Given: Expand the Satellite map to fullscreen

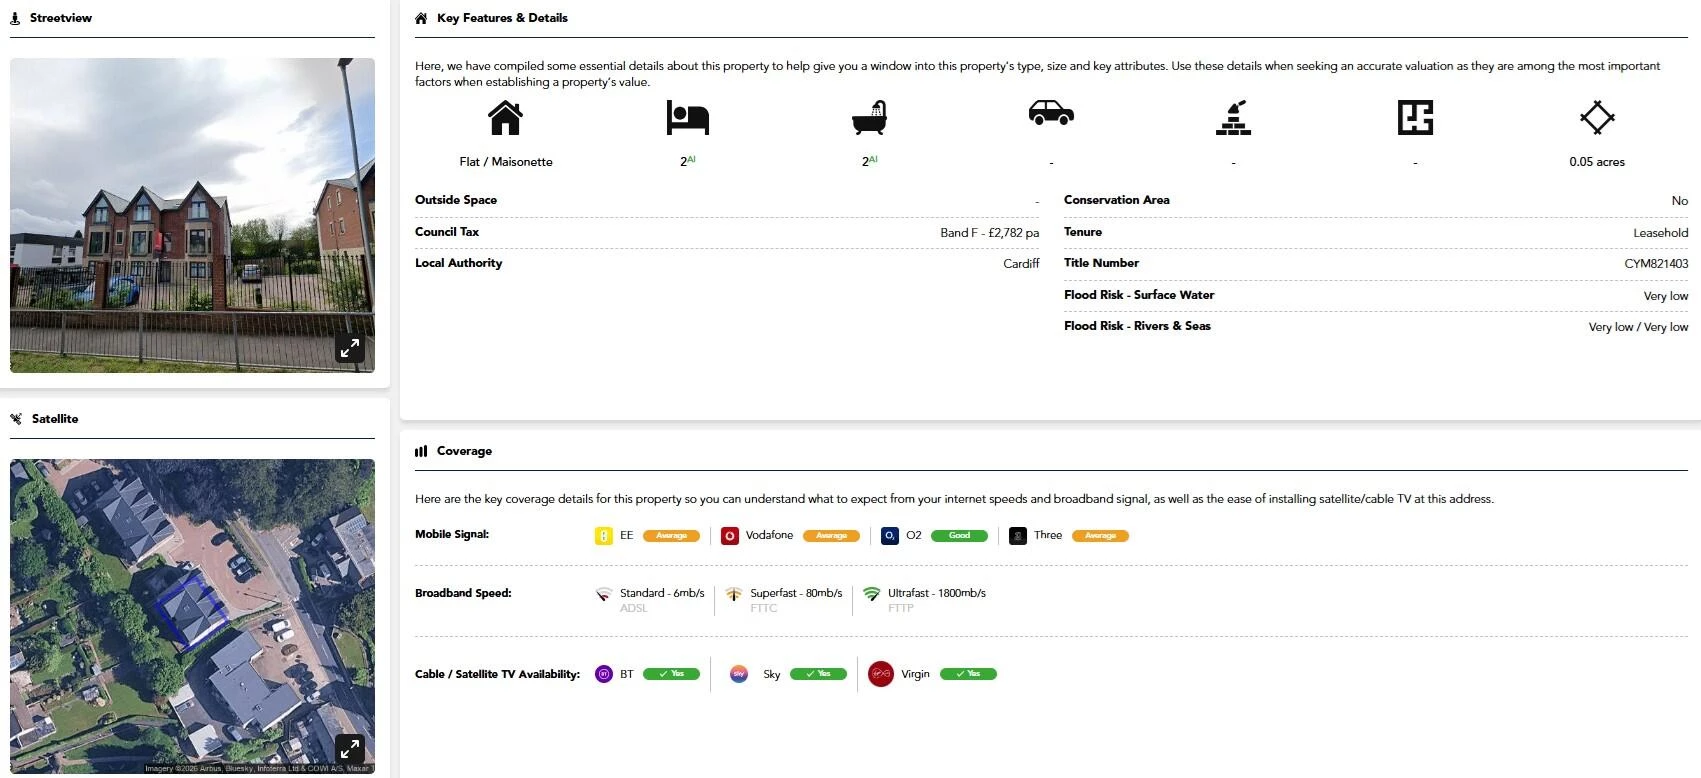Looking at the screenshot, I should (x=349, y=748).
